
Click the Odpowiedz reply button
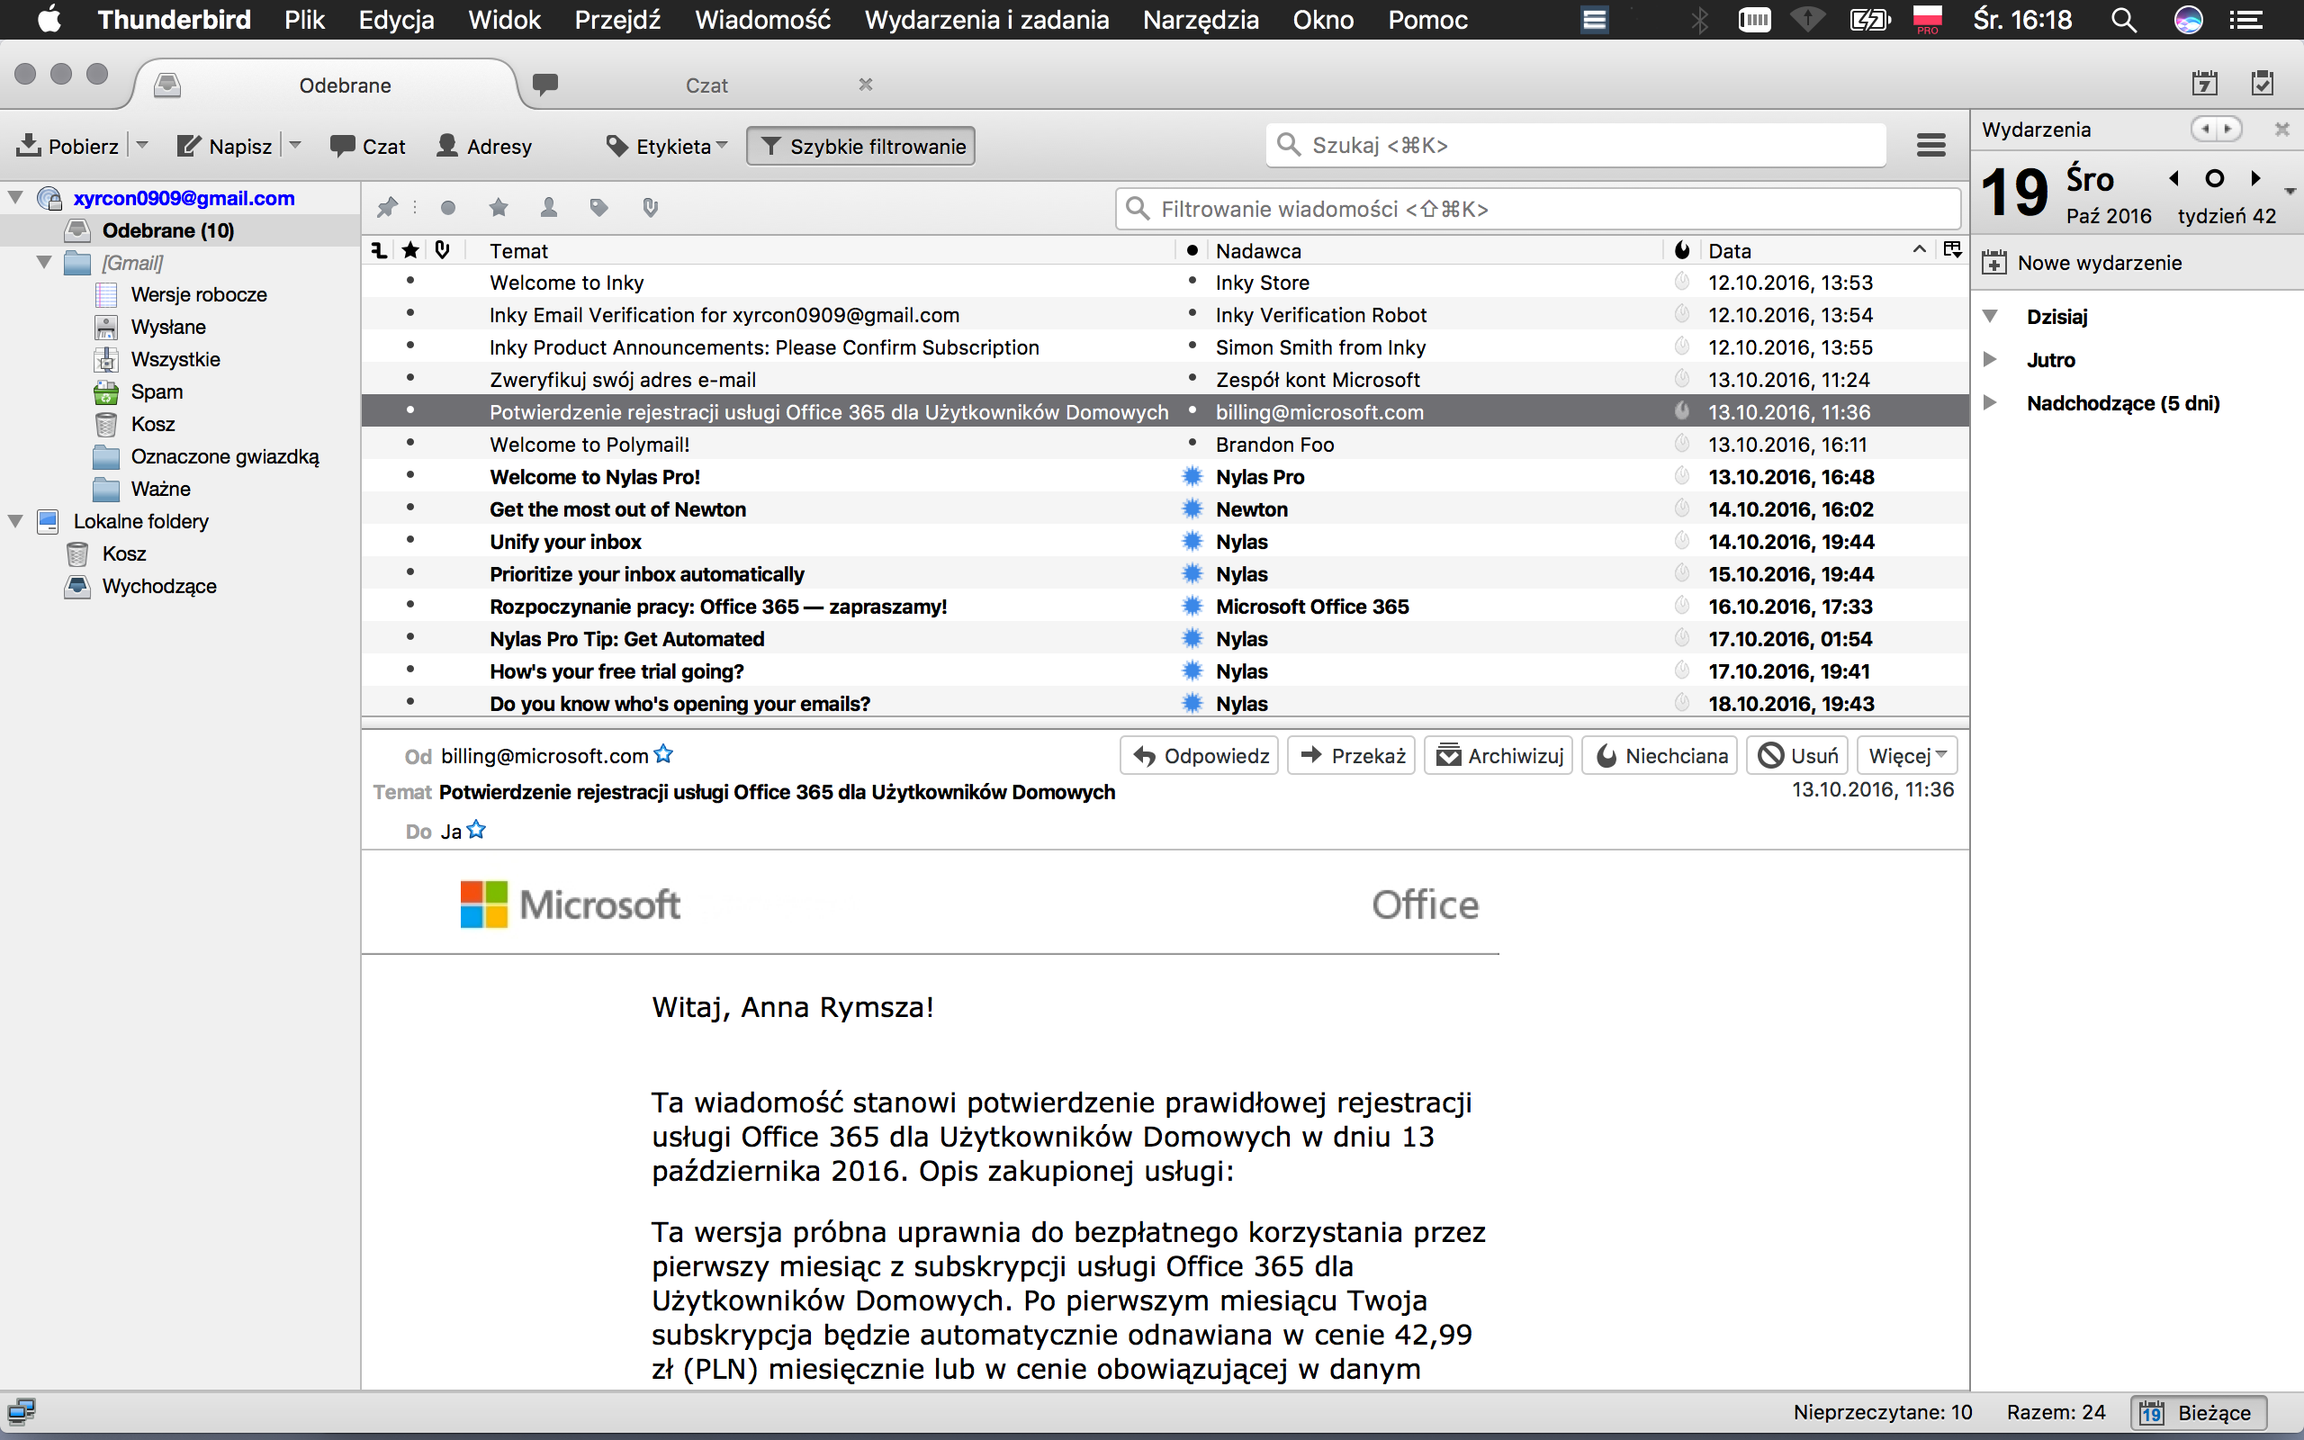[x=1200, y=756]
